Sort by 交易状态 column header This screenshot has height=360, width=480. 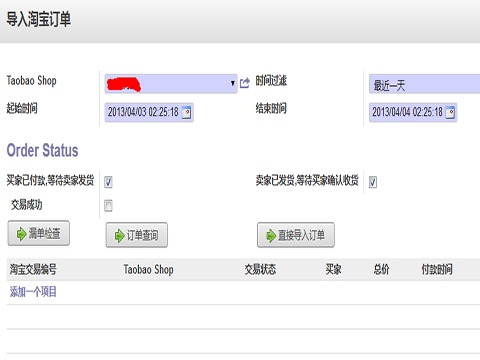point(260,269)
